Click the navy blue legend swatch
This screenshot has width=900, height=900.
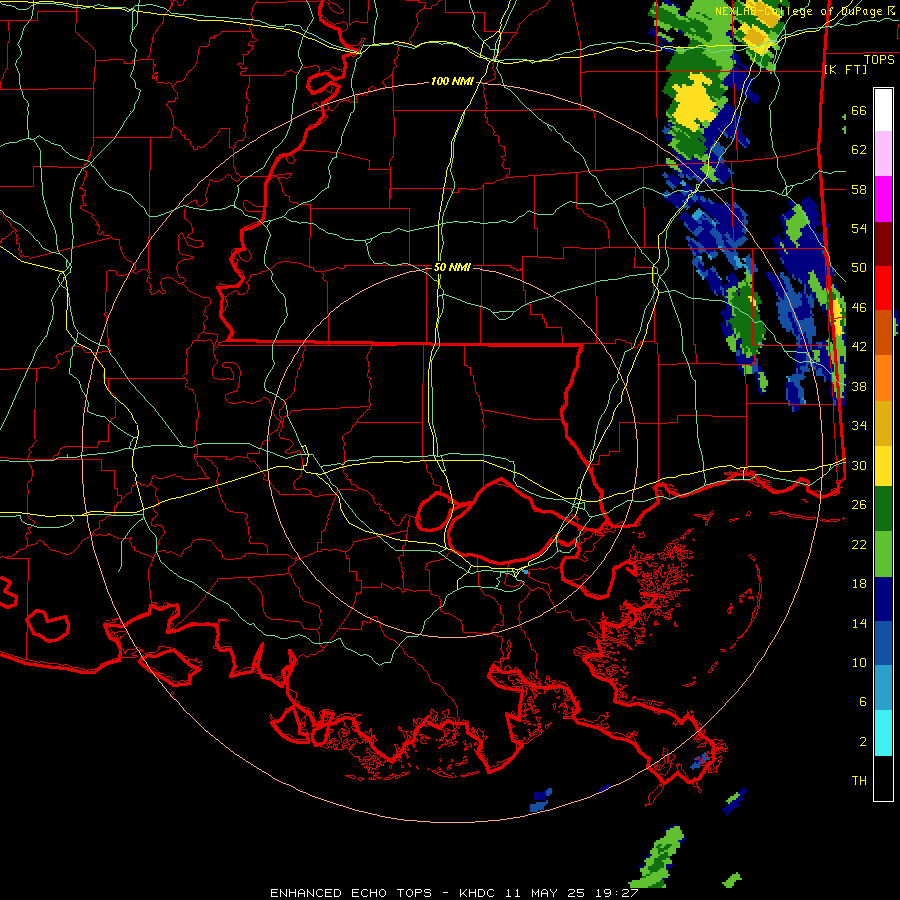pyautogui.click(x=883, y=599)
